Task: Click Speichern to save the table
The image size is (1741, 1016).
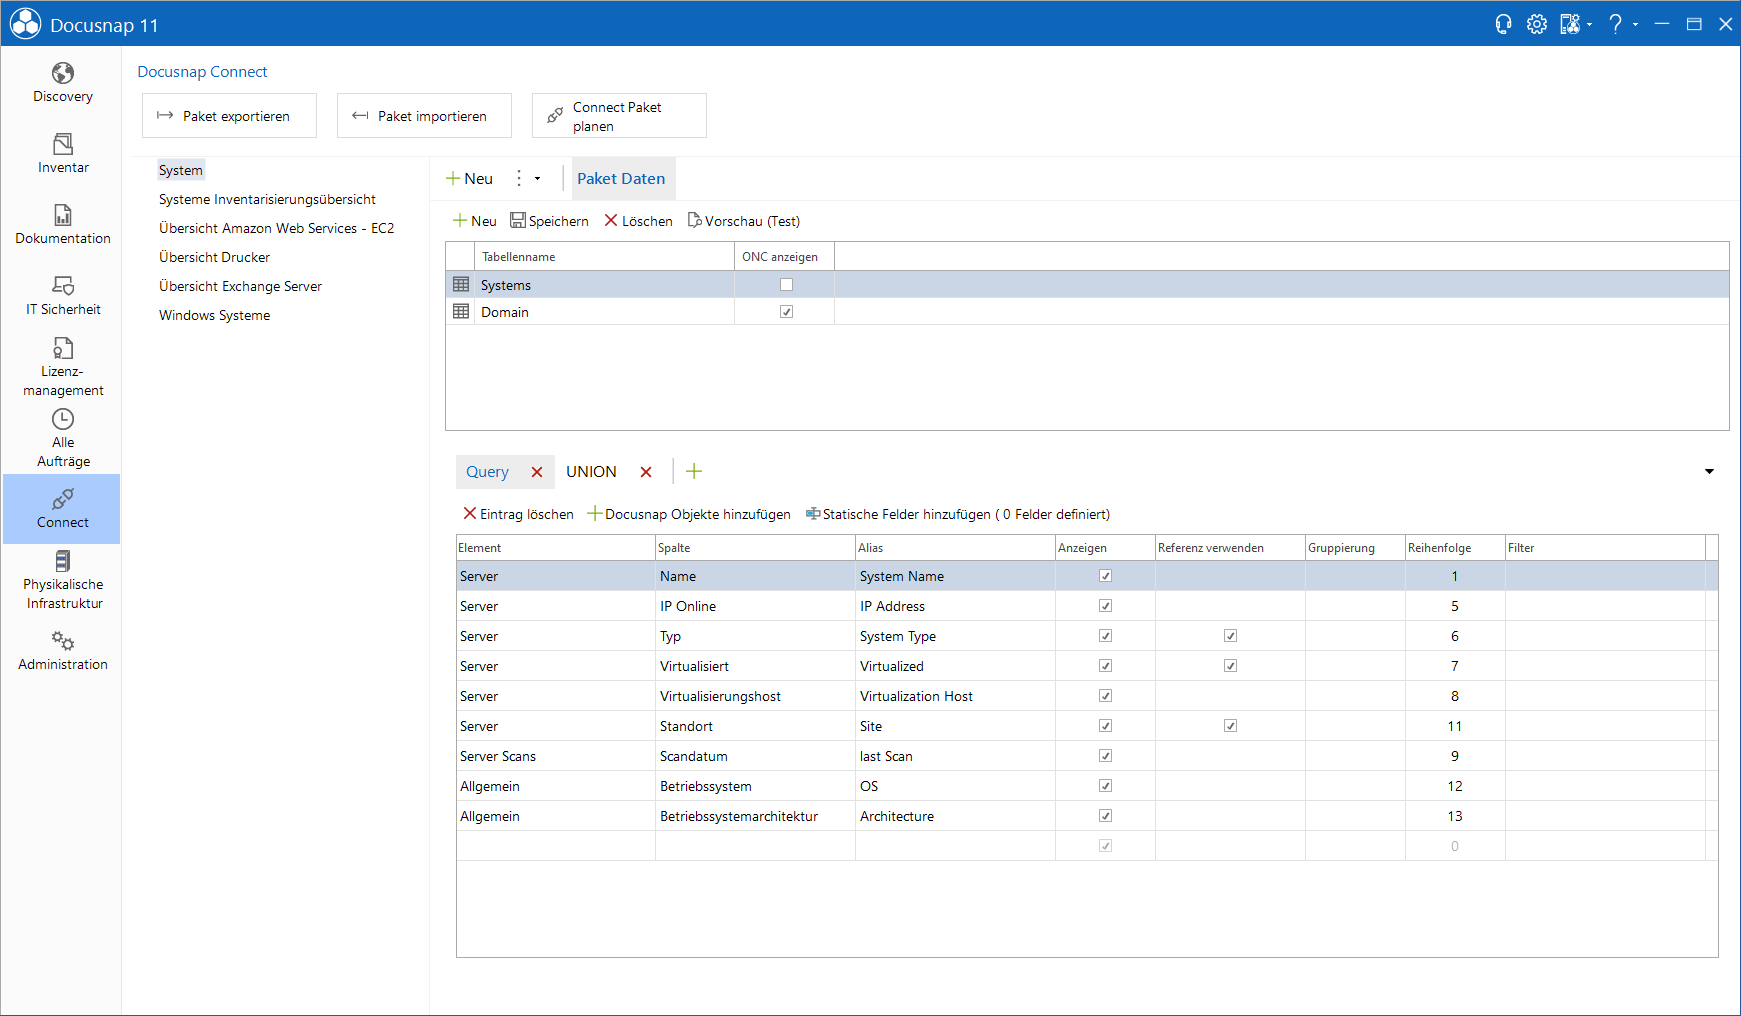Action: [549, 221]
